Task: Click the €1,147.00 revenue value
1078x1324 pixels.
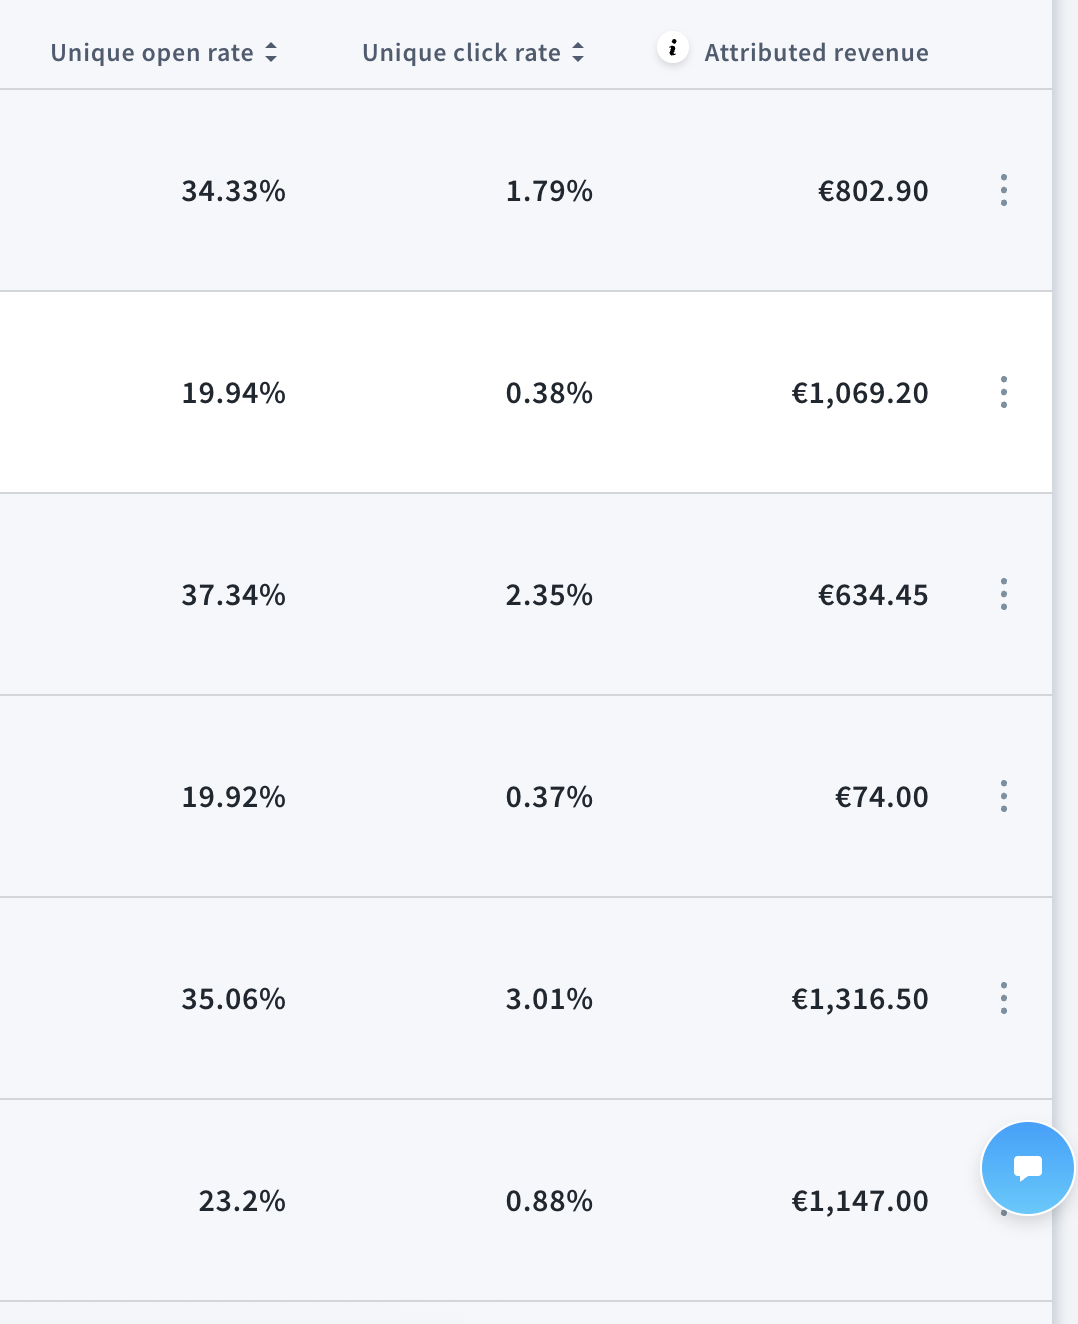Action: 860,1201
